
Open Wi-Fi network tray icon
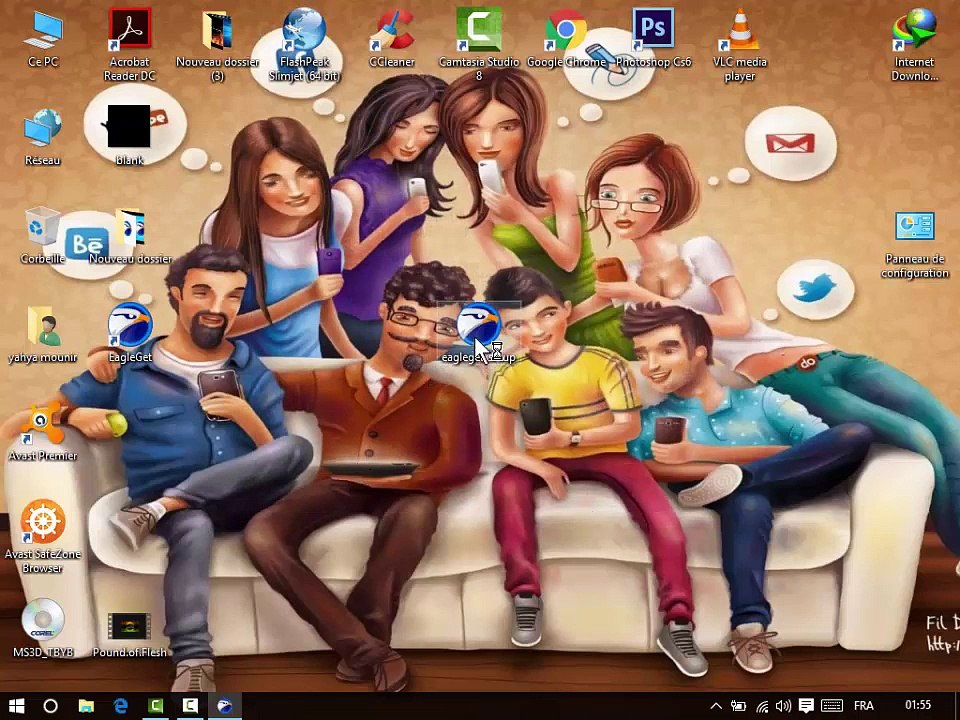[x=762, y=707]
